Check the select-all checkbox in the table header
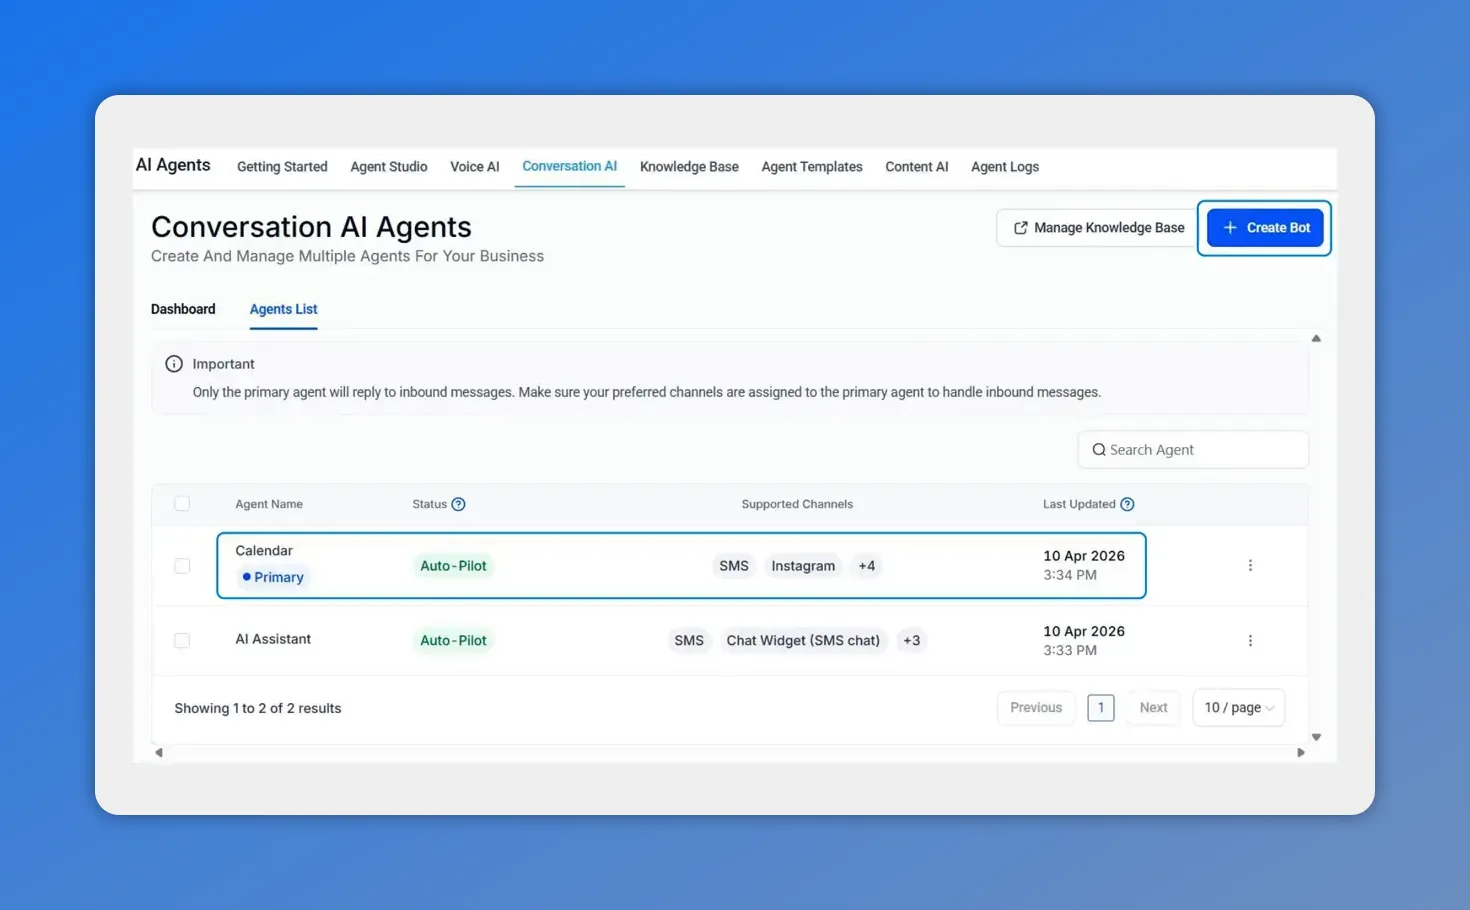Screen dimensions: 1470x910 click(x=181, y=504)
